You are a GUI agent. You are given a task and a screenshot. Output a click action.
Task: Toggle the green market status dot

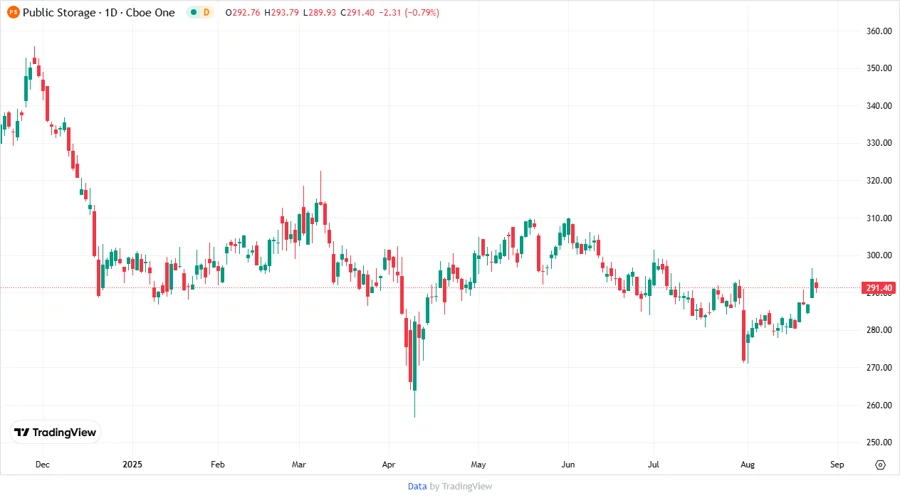click(193, 12)
